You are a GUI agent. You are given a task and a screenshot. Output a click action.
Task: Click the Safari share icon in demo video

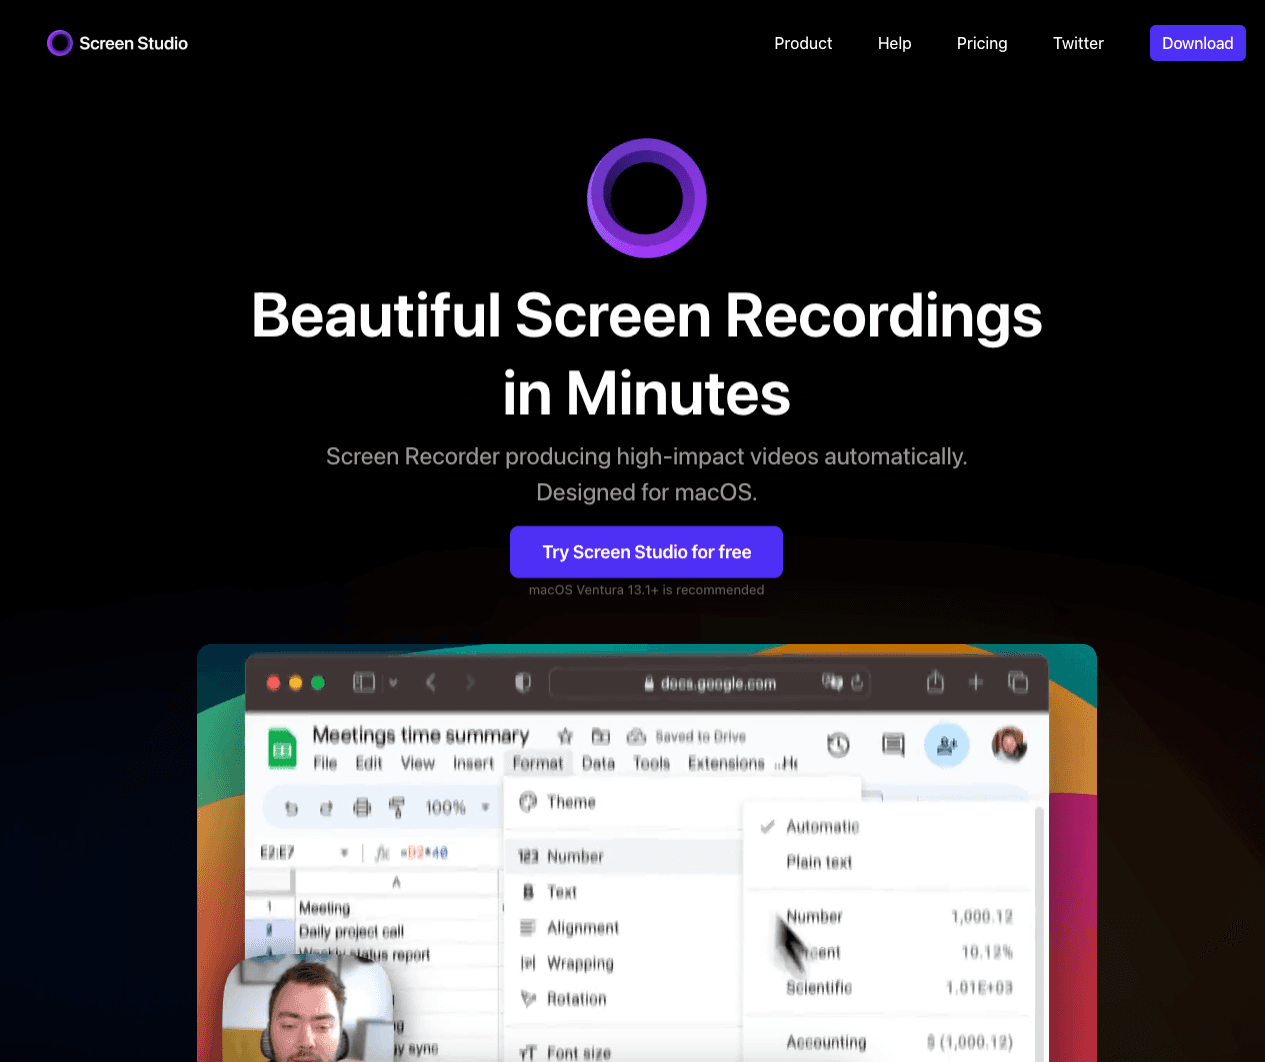pos(935,682)
